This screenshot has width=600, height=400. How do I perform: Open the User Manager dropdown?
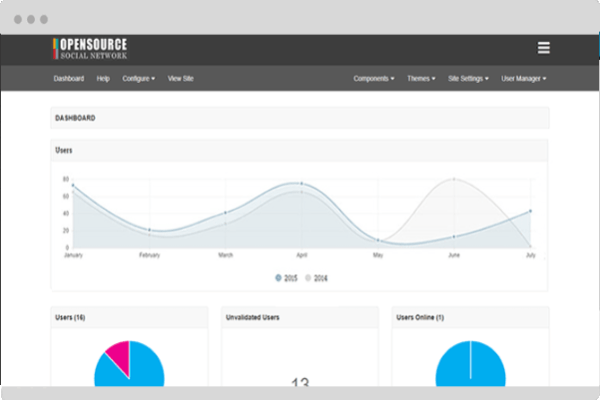[x=524, y=78]
